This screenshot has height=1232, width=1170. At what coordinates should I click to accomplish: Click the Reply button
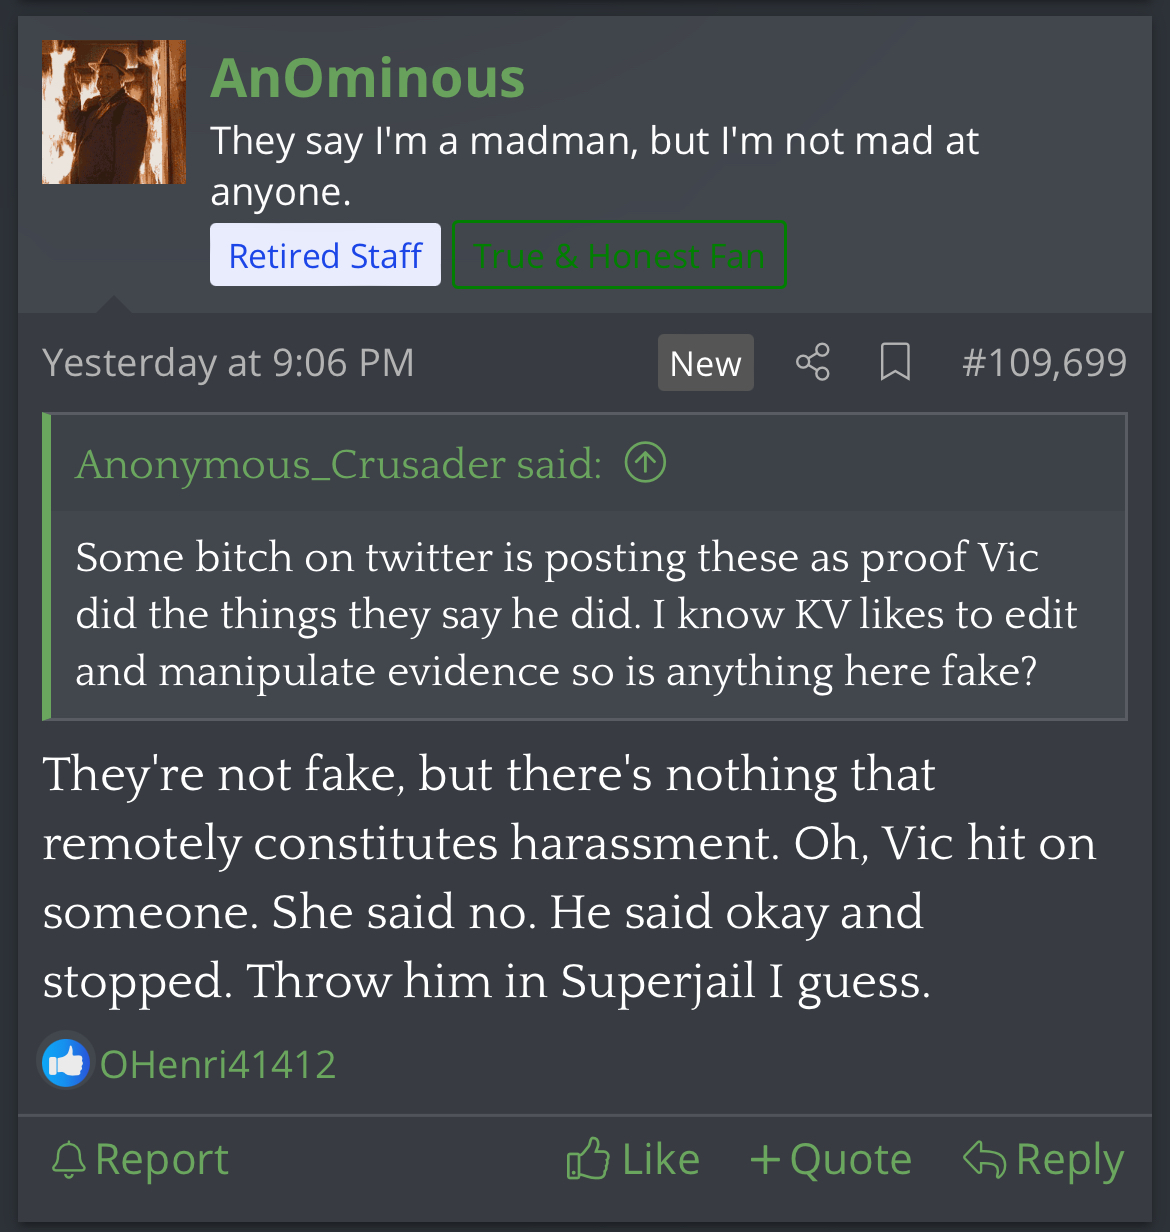pyautogui.click(x=1044, y=1160)
